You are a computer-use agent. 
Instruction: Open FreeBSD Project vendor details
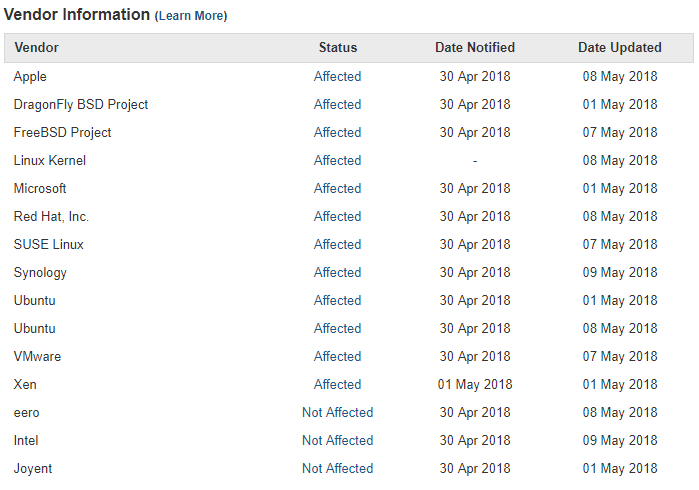click(x=62, y=132)
